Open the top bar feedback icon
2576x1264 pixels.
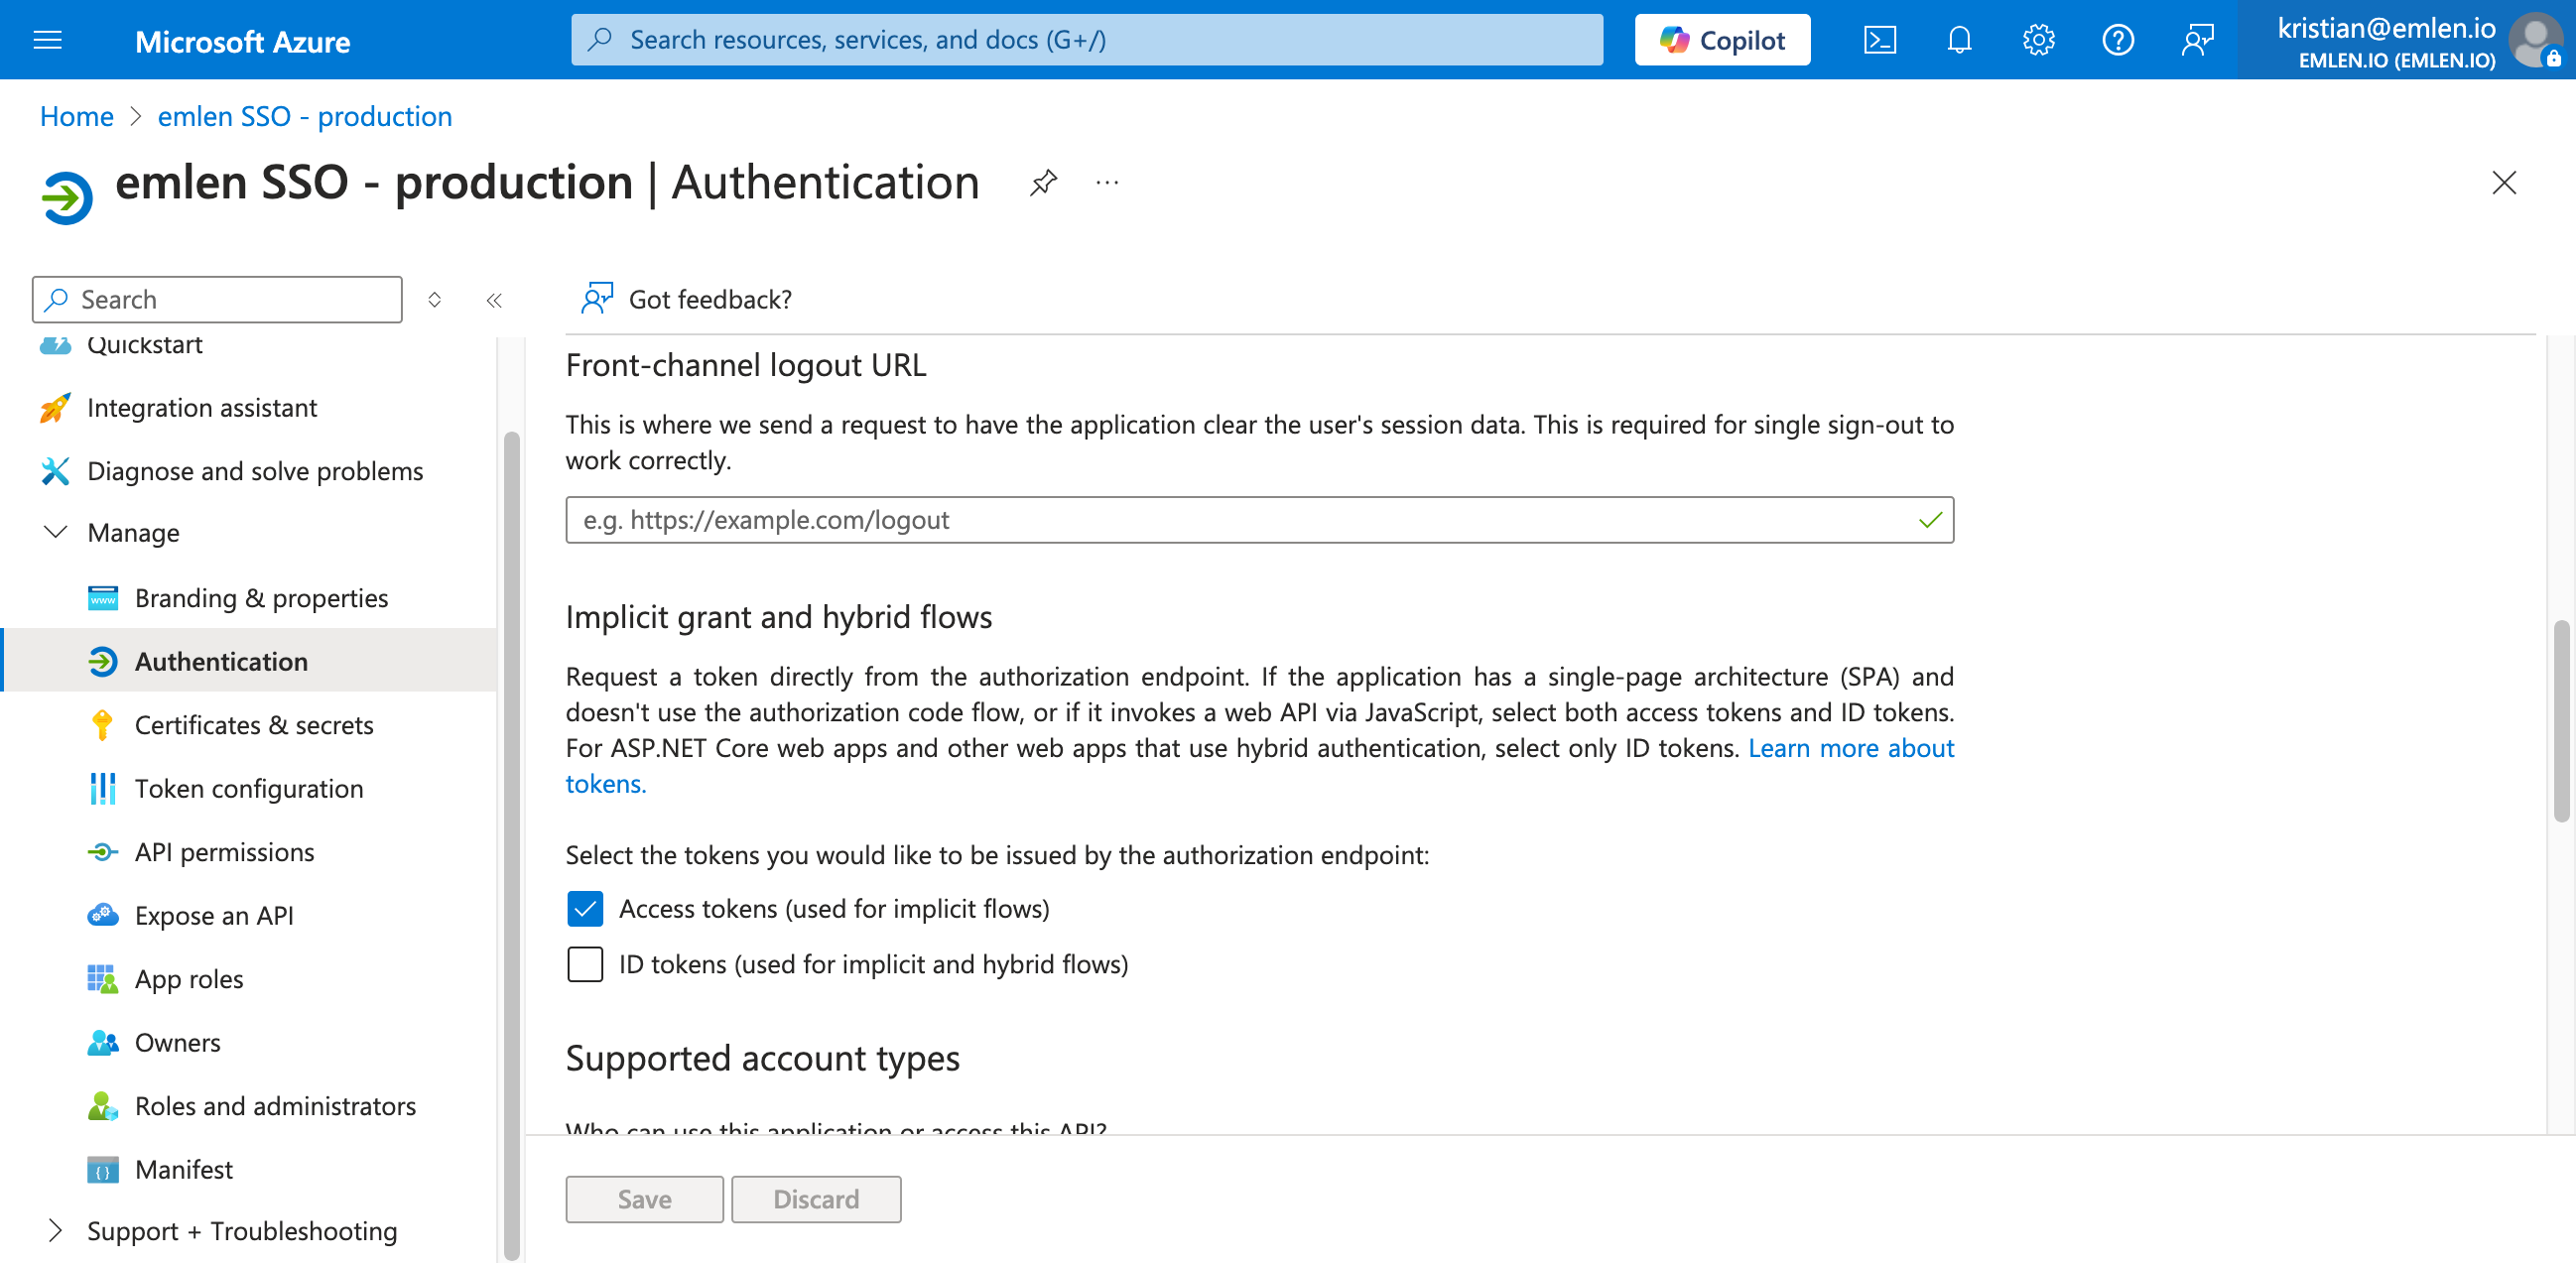[2197, 40]
